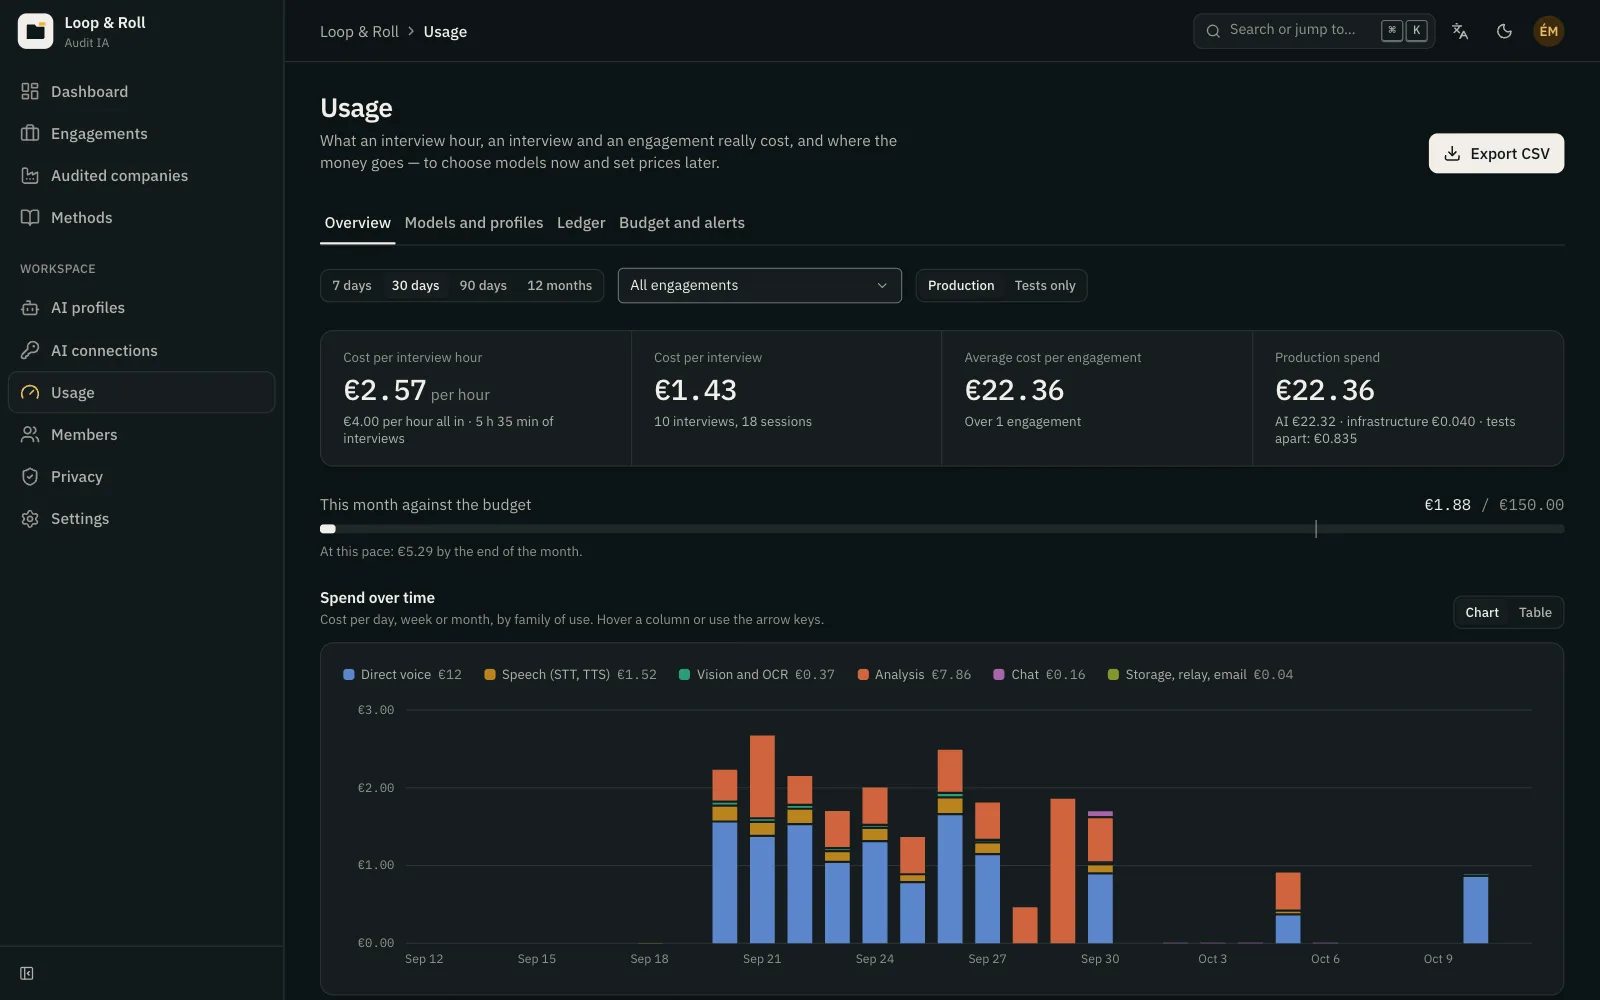
Task: Select the 12 months range
Action: (559, 286)
